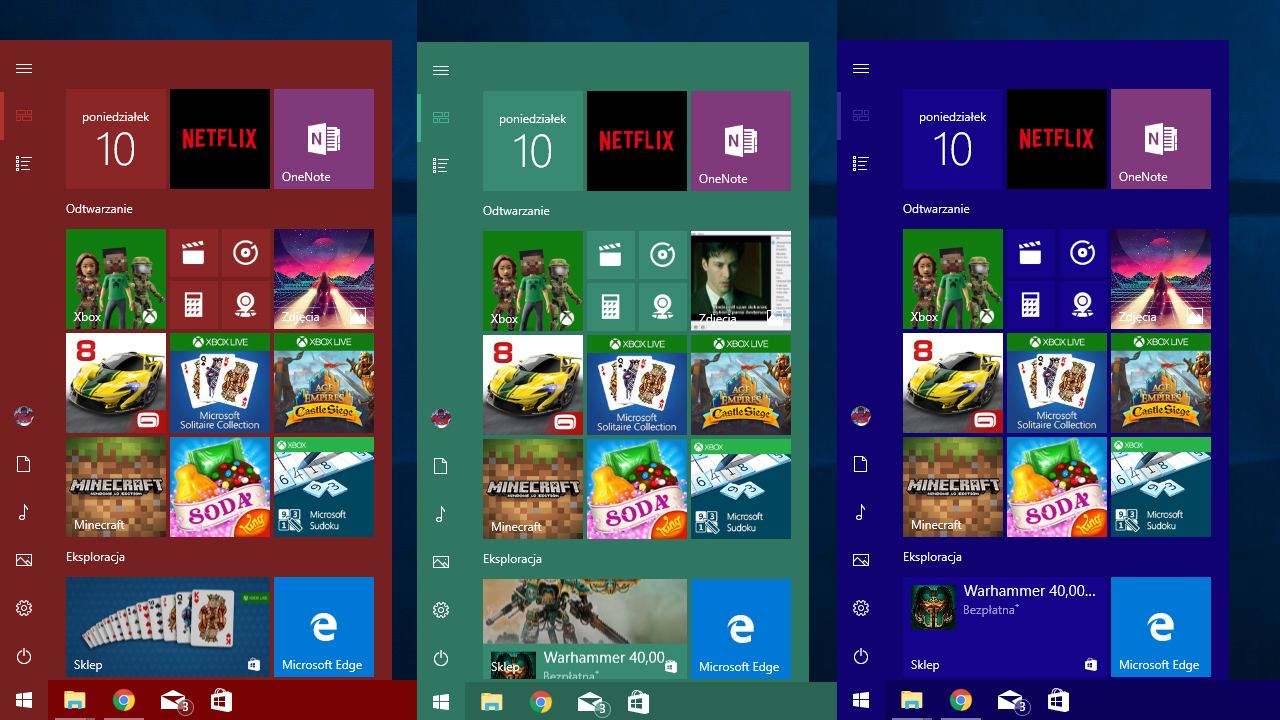Viewport: 1280px width, 720px height.
Task: Switch to All apps list in red sidebar
Action: point(24,163)
